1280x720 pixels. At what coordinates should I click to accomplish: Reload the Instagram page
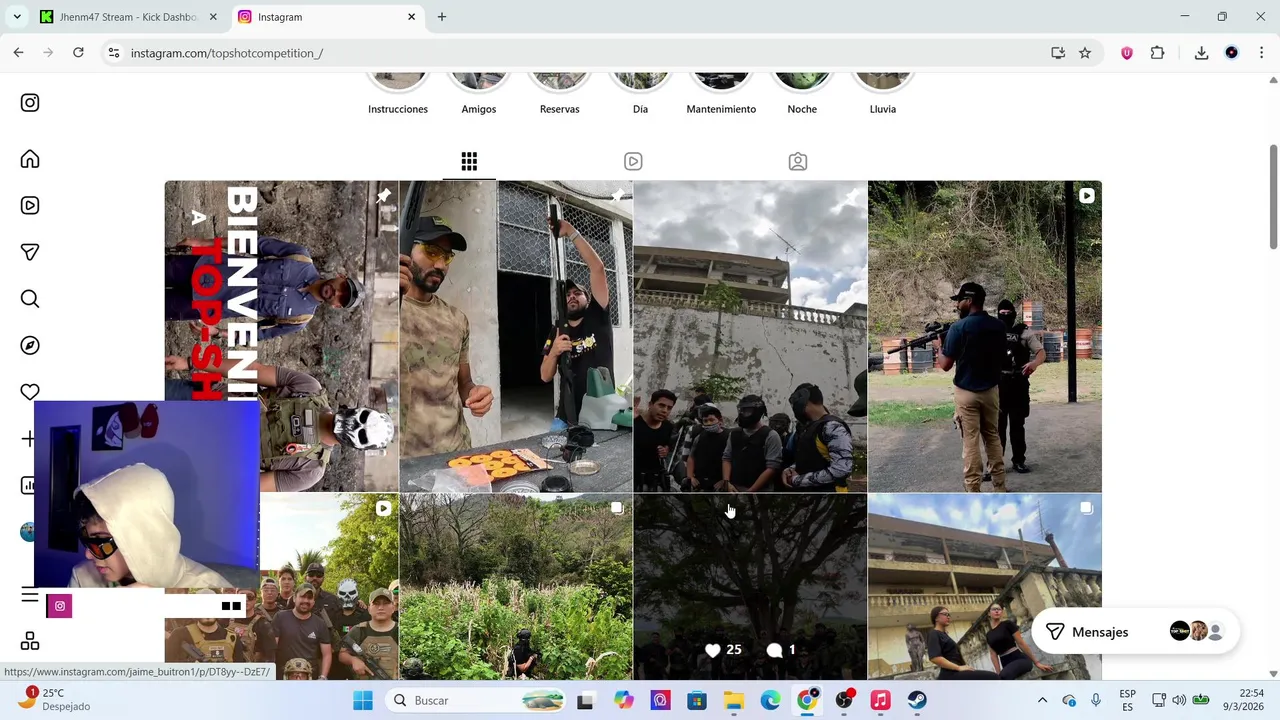click(x=78, y=53)
